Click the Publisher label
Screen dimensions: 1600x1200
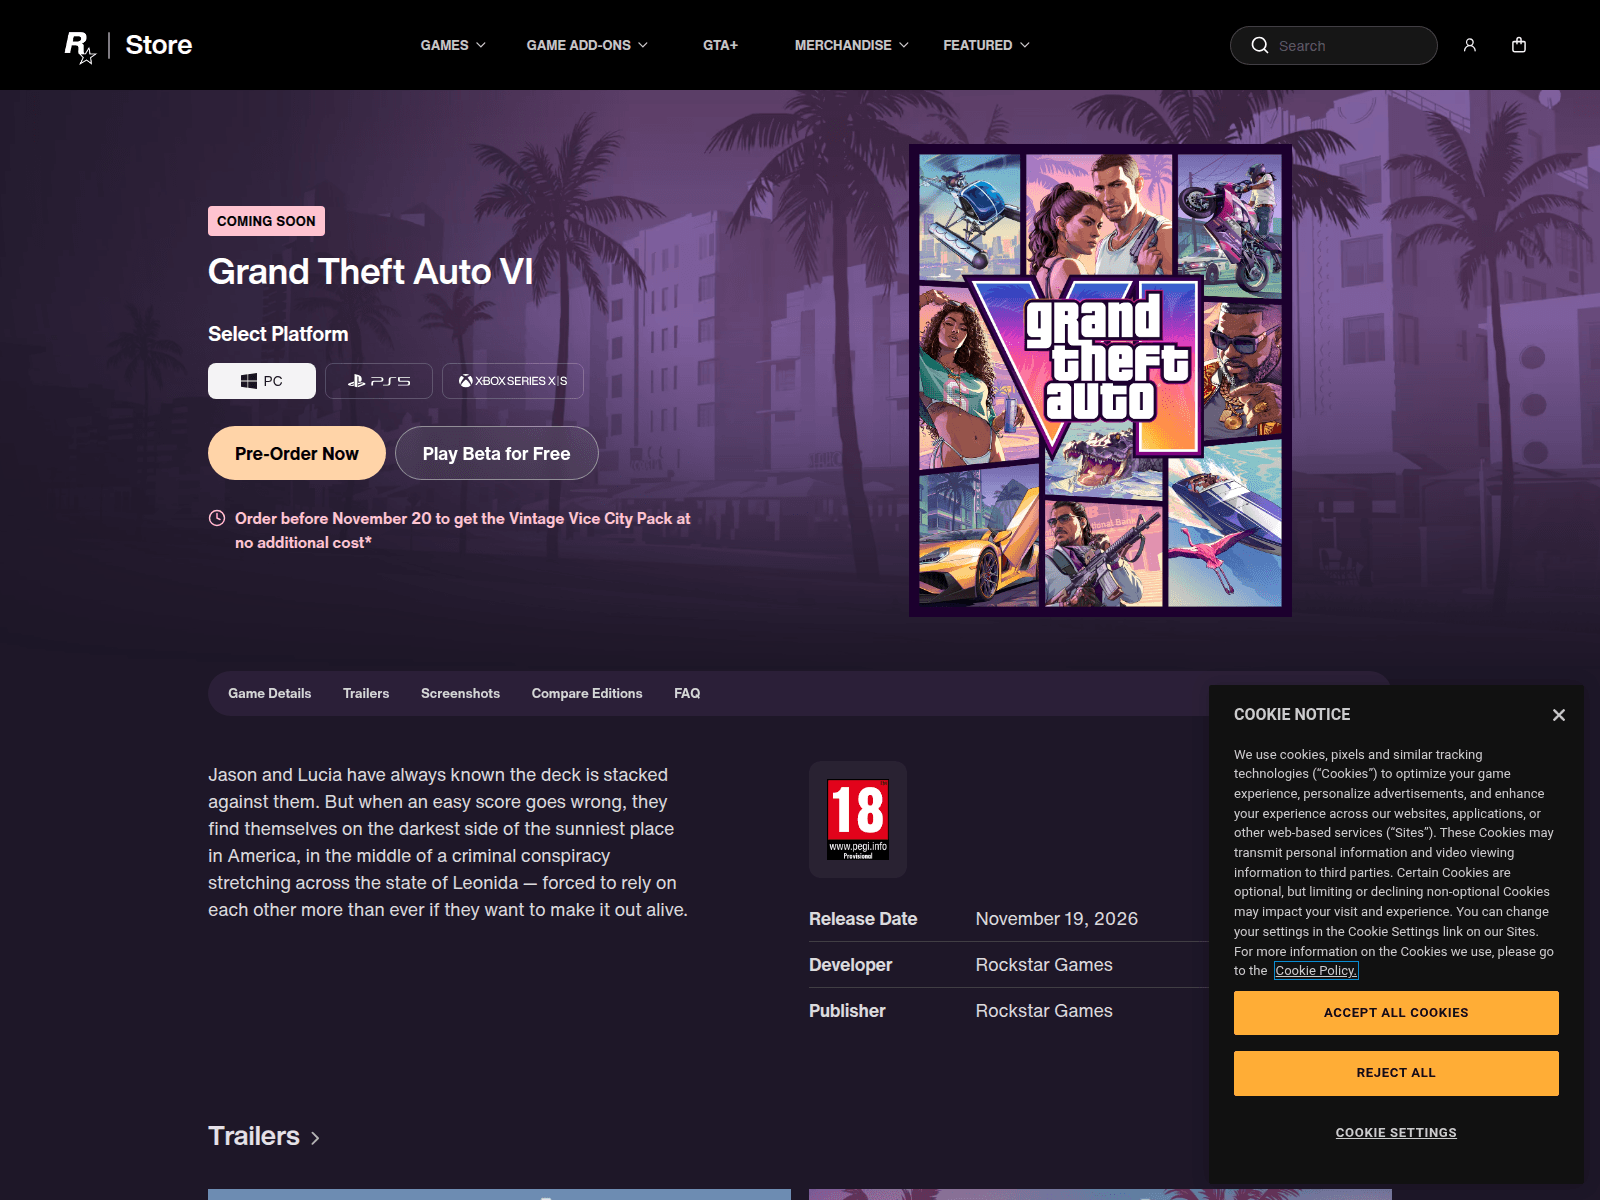tap(847, 1011)
